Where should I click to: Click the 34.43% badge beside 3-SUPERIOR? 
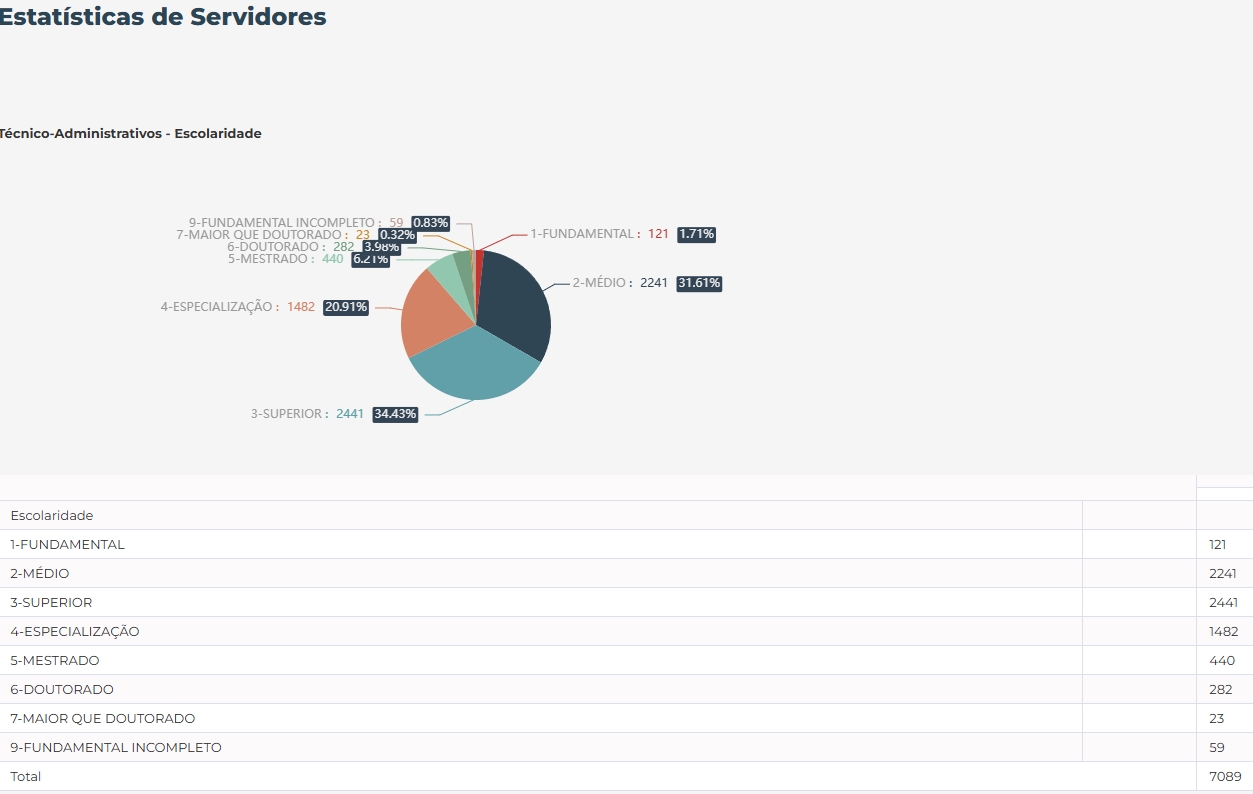coord(395,414)
